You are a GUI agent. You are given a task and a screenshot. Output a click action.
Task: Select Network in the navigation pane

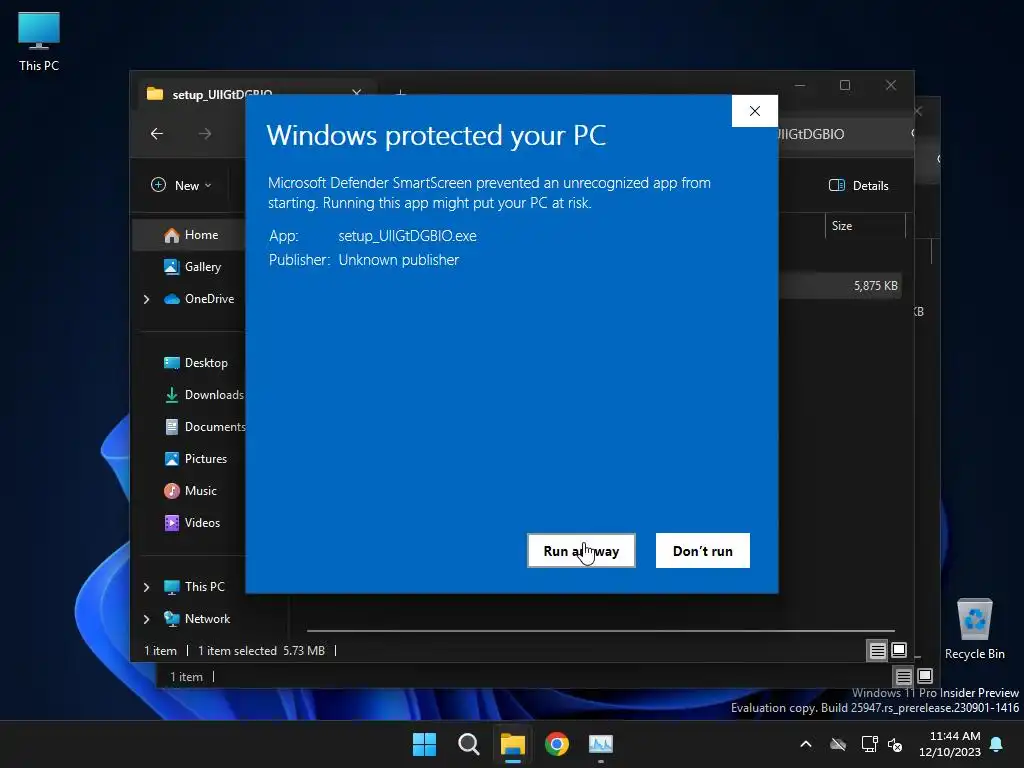(197, 618)
